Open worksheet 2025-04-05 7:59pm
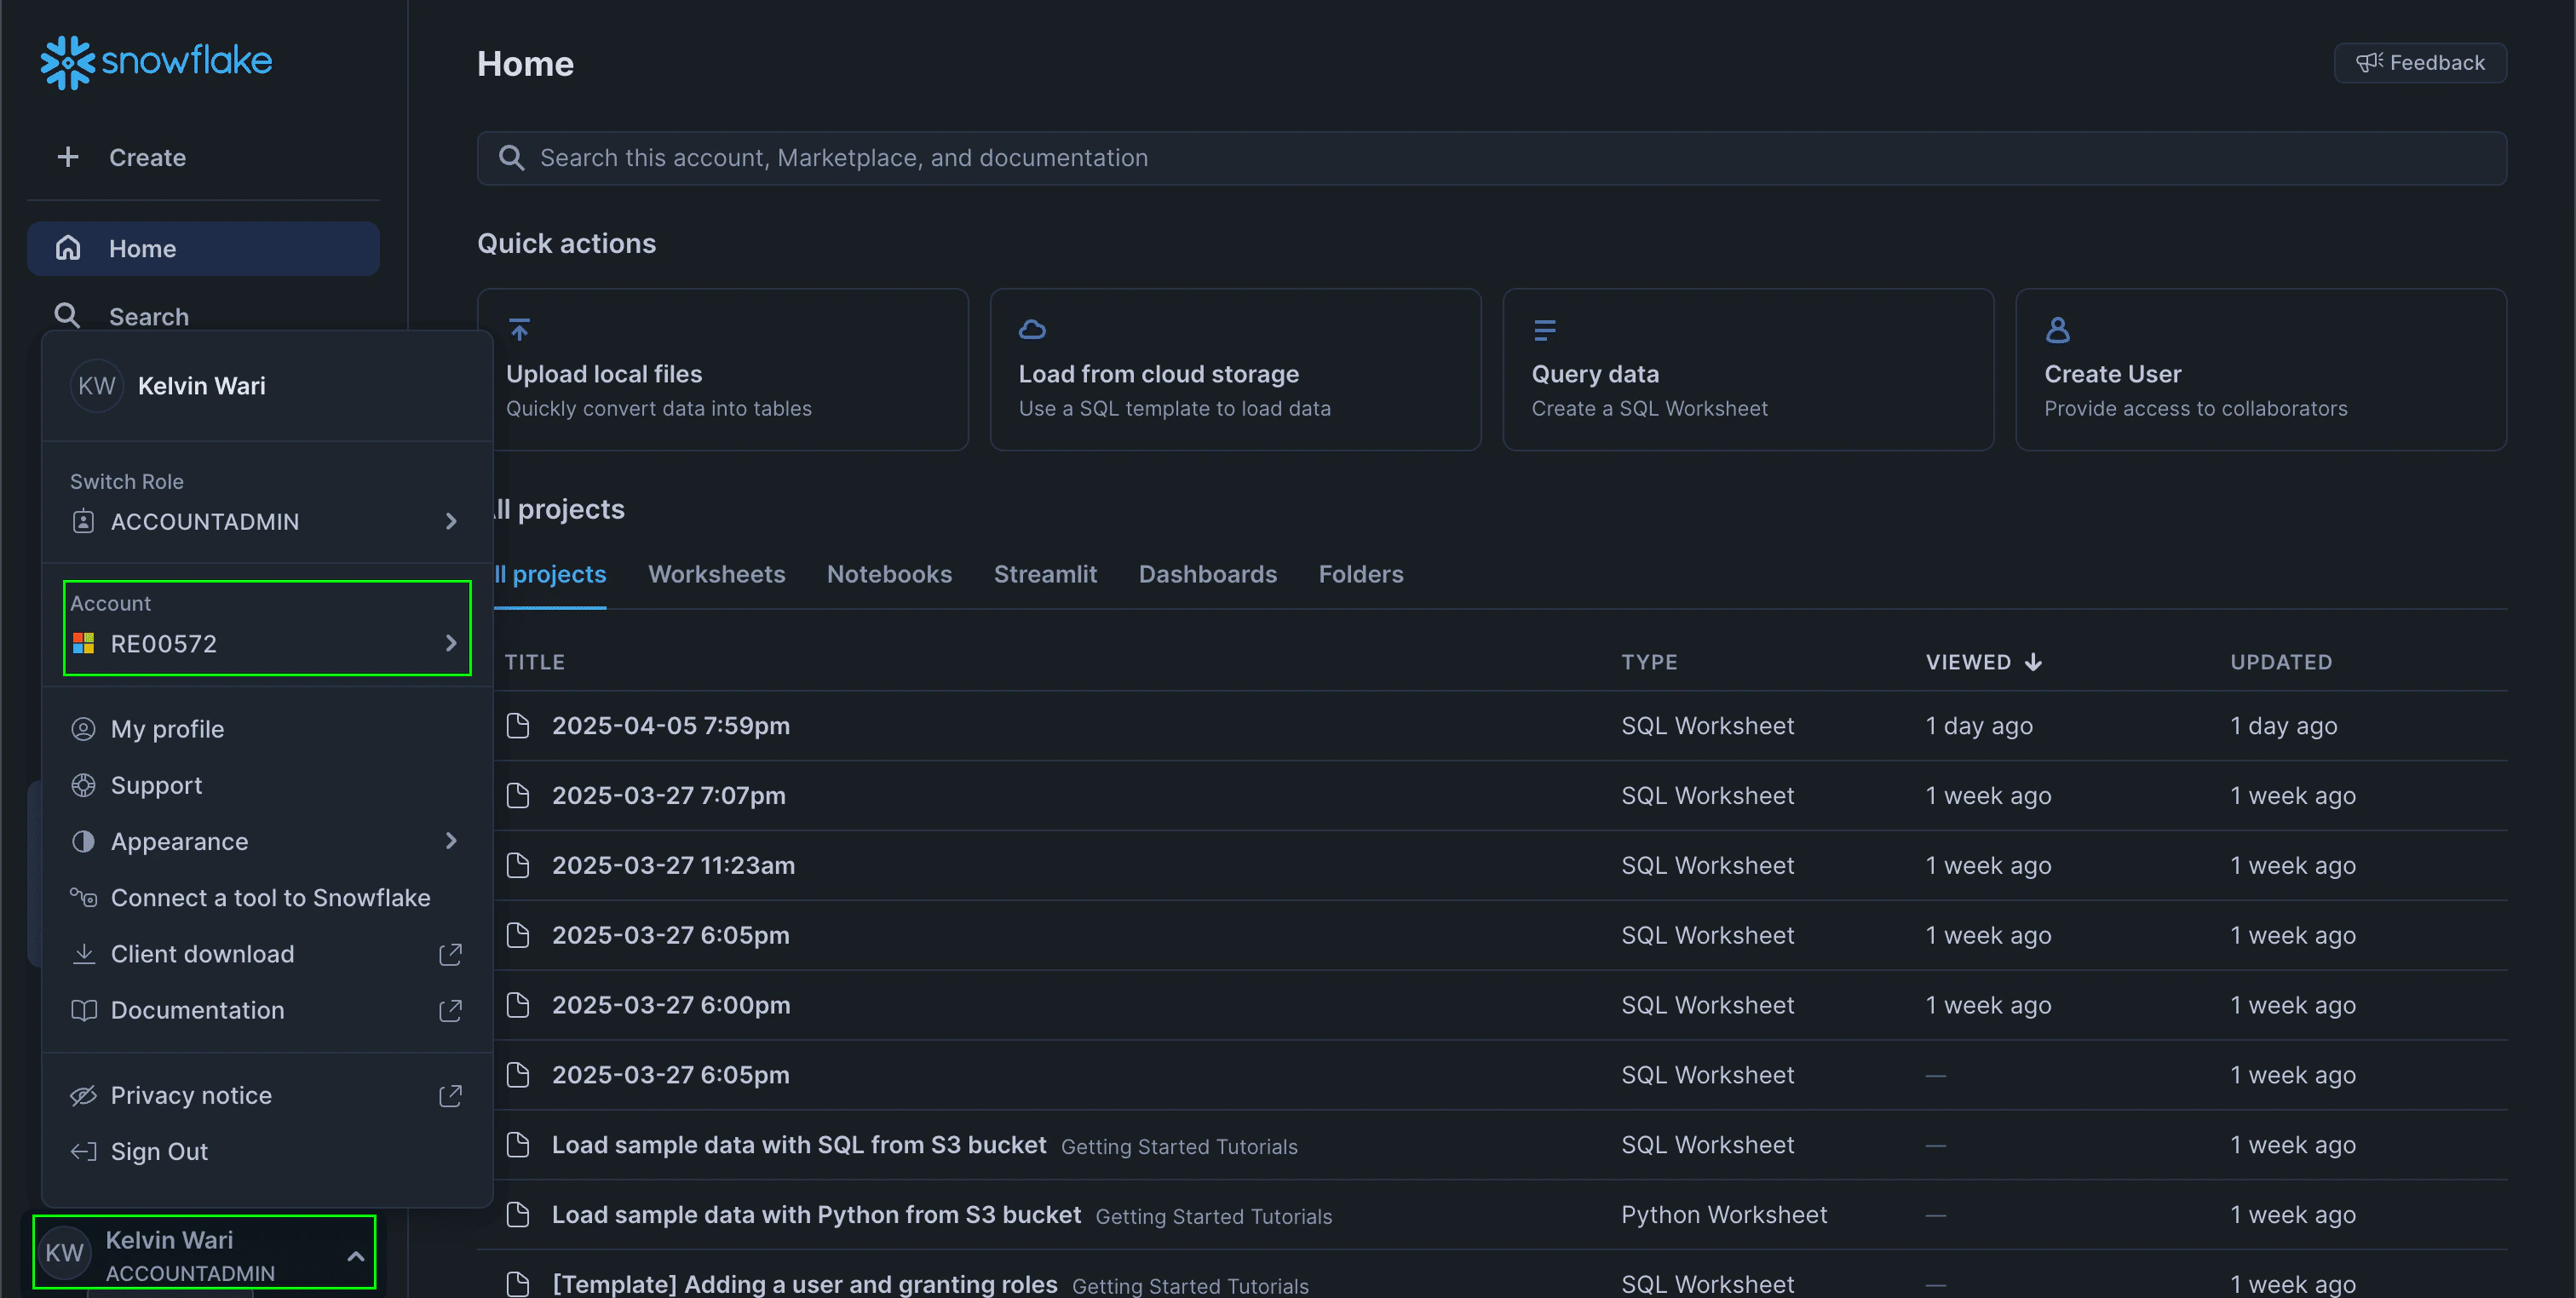2576x1298 pixels. tap(670, 726)
